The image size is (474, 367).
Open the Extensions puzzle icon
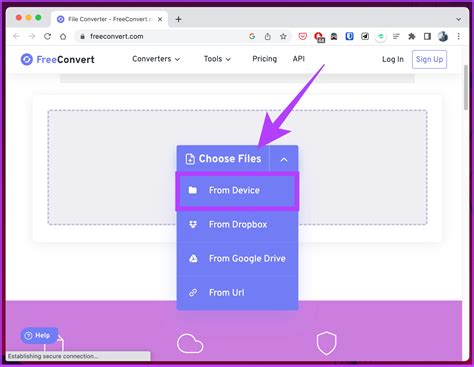[x=412, y=36]
